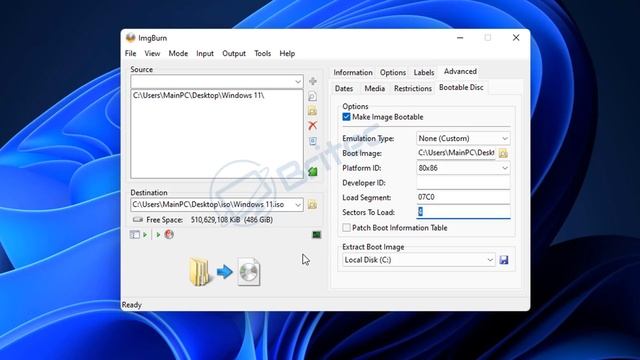Viewport: 640px width, 360px height.
Task: Switch to the Restrictions sub-tab
Action: [x=413, y=89]
